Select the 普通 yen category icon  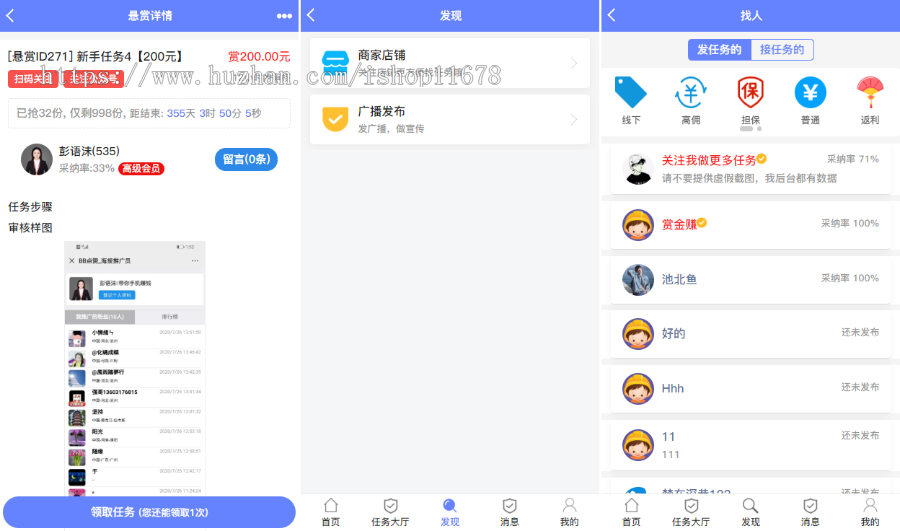[x=810, y=92]
